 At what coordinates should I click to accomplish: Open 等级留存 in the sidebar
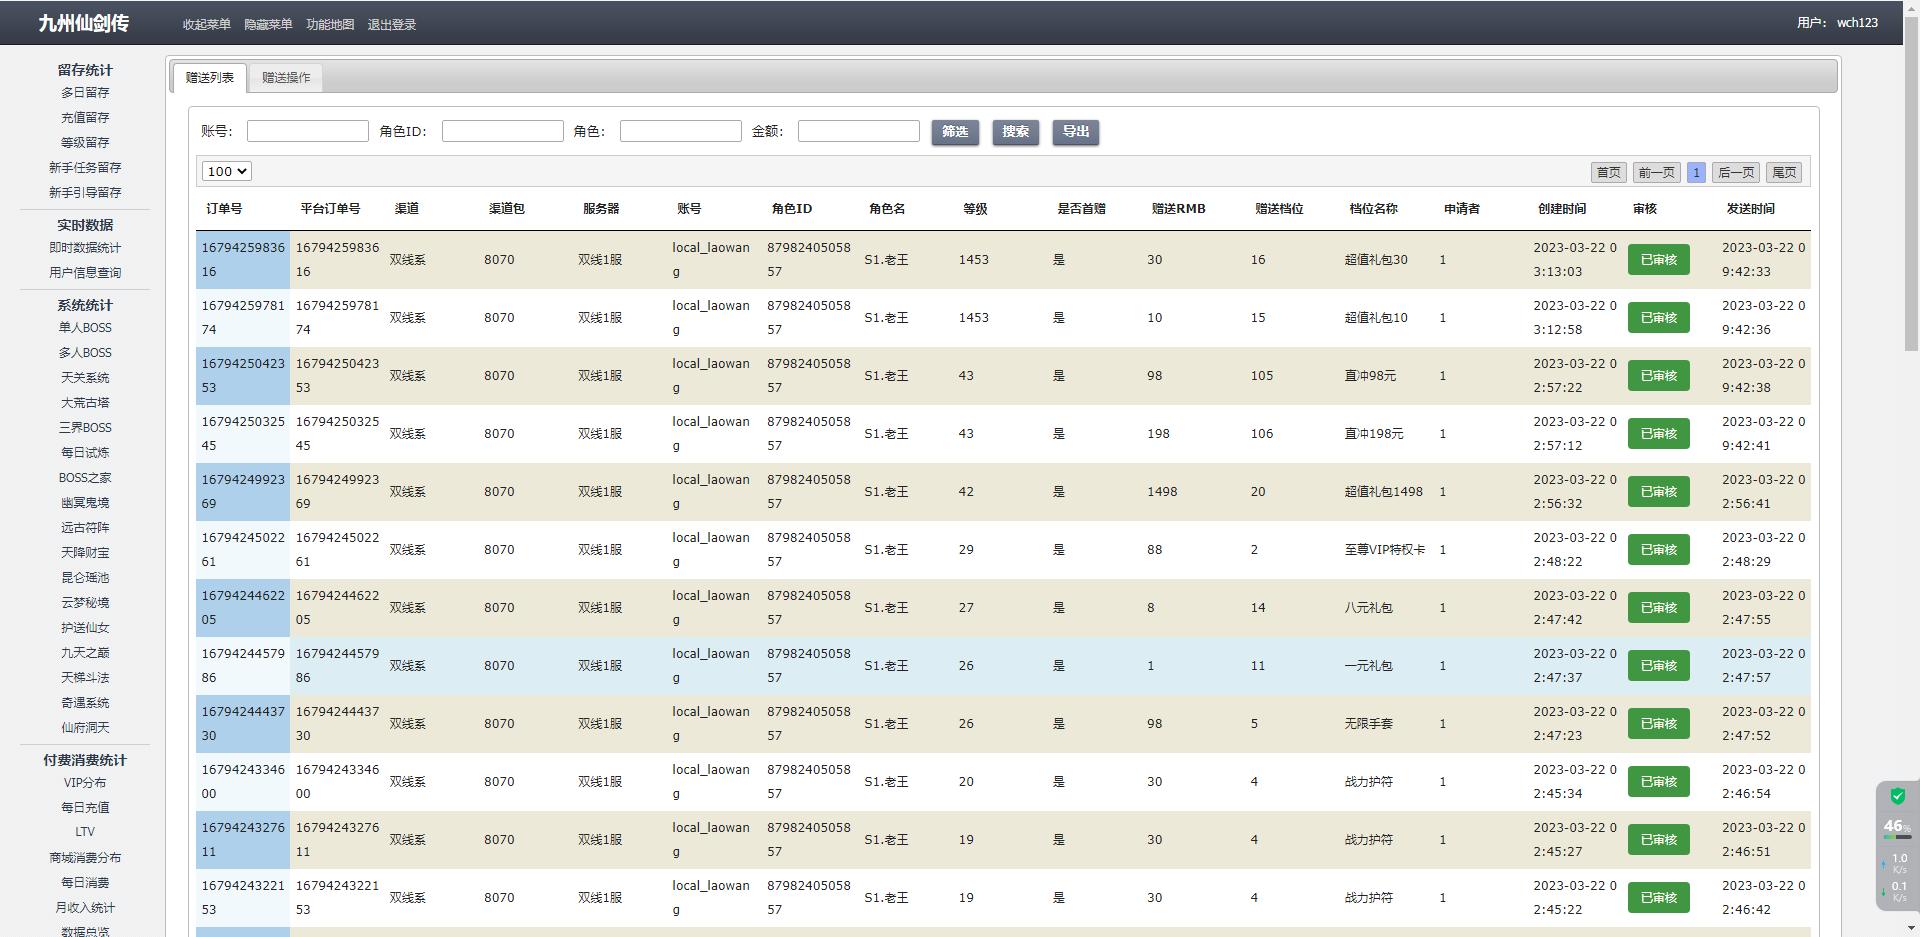85,143
